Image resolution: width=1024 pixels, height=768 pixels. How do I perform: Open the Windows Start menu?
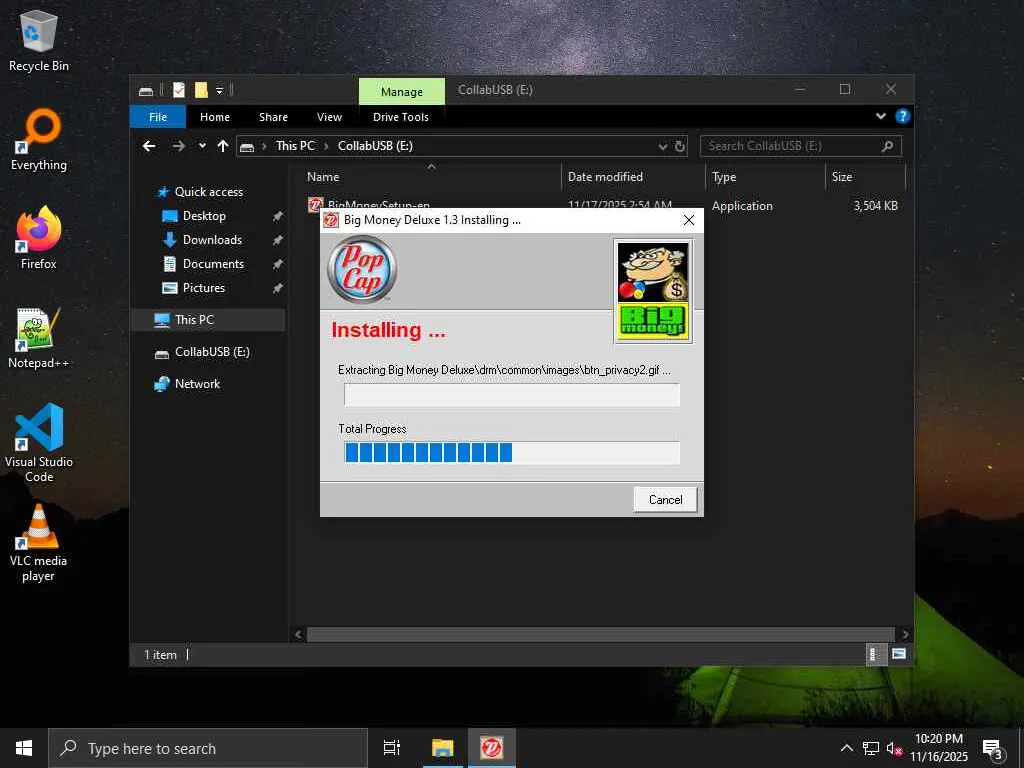24,748
